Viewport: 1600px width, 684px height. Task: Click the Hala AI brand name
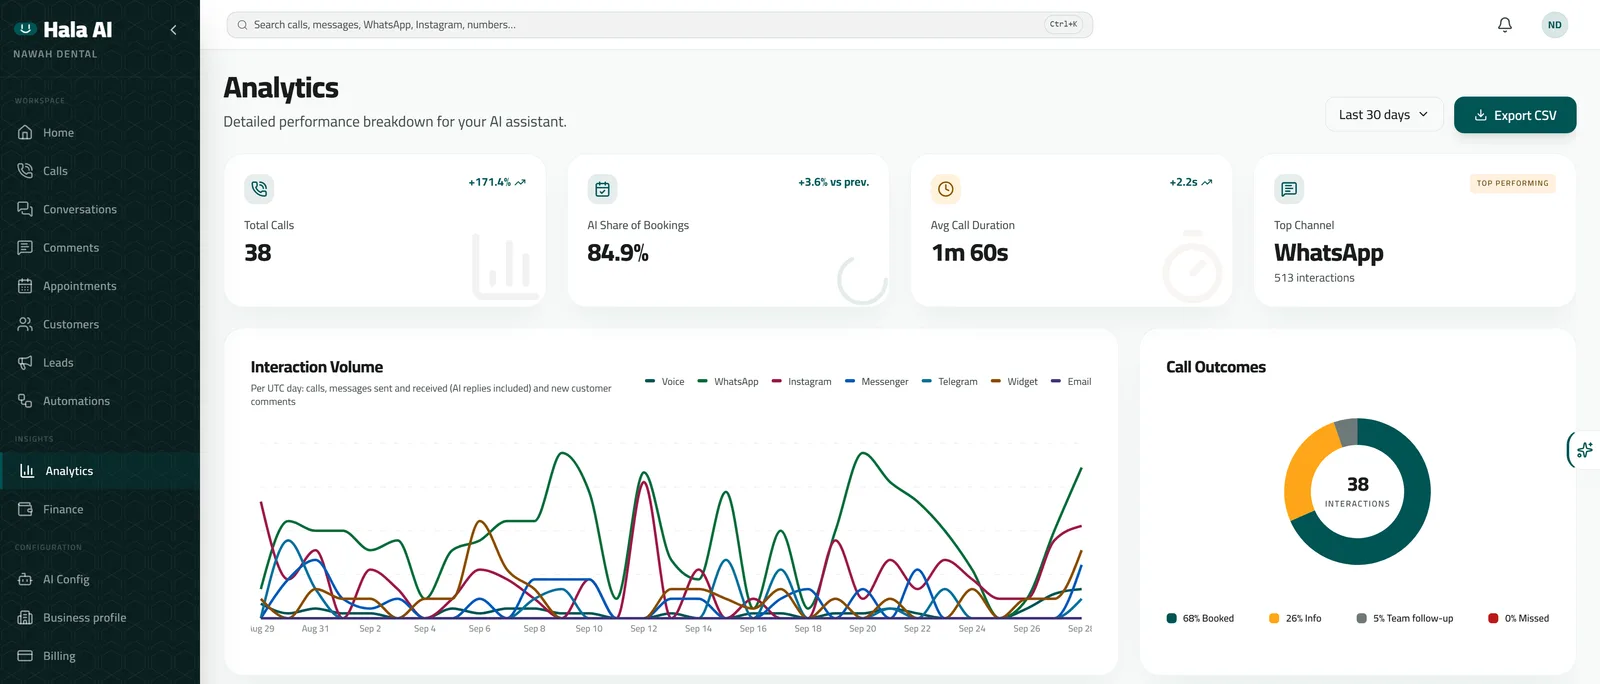78,30
